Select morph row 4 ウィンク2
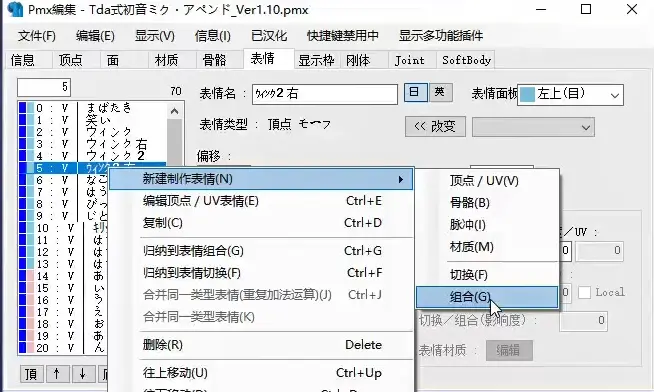654x392 pixels. coord(93,156)
